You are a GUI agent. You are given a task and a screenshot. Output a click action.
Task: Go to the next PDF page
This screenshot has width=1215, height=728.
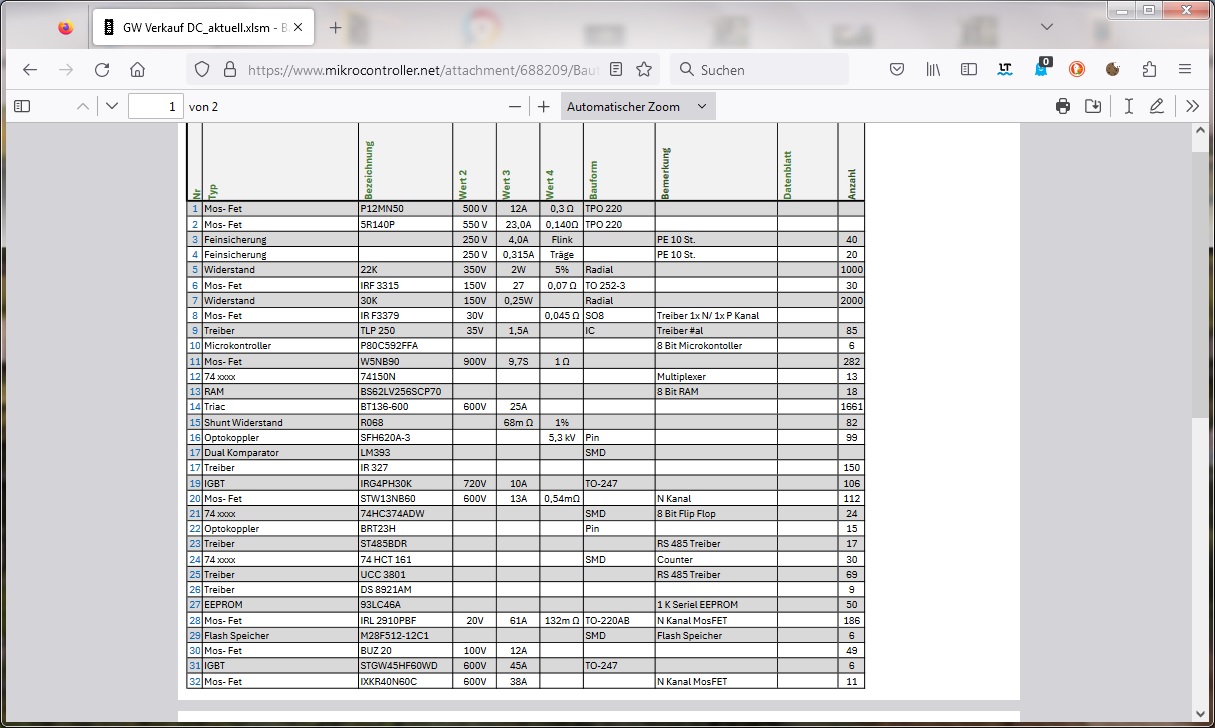coord(111,106)
